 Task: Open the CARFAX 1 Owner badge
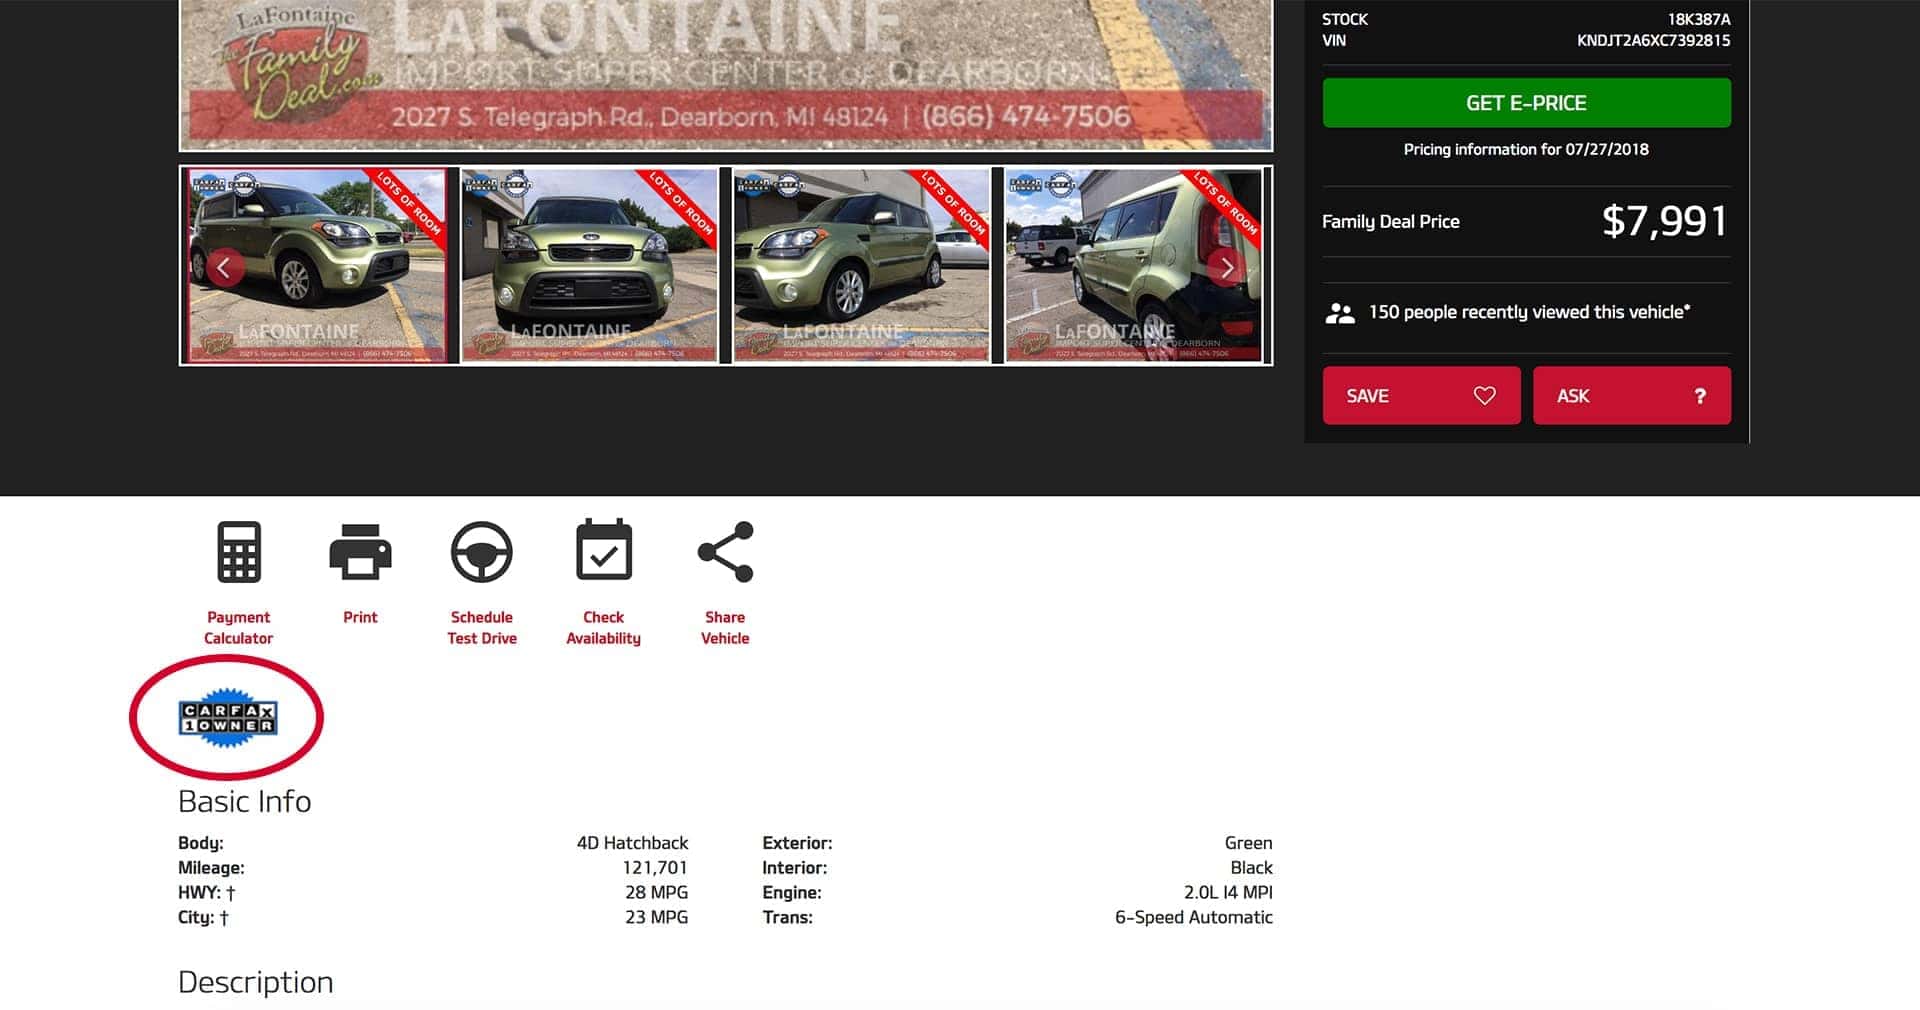(228, 717)
